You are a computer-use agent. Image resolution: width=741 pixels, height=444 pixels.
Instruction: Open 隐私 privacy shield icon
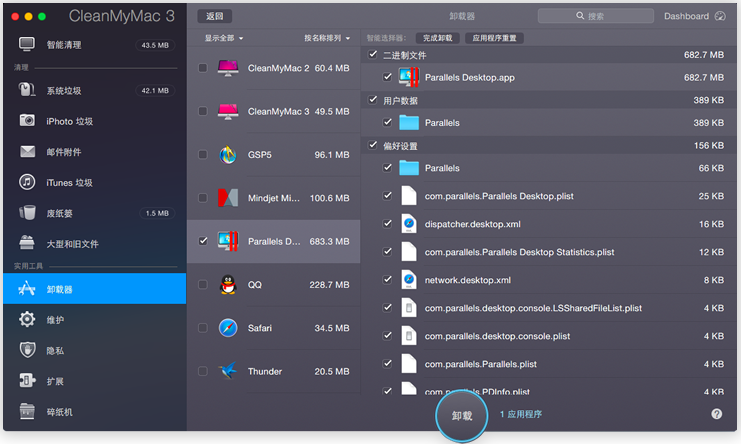pyautogui.click(x=27, y=350)
